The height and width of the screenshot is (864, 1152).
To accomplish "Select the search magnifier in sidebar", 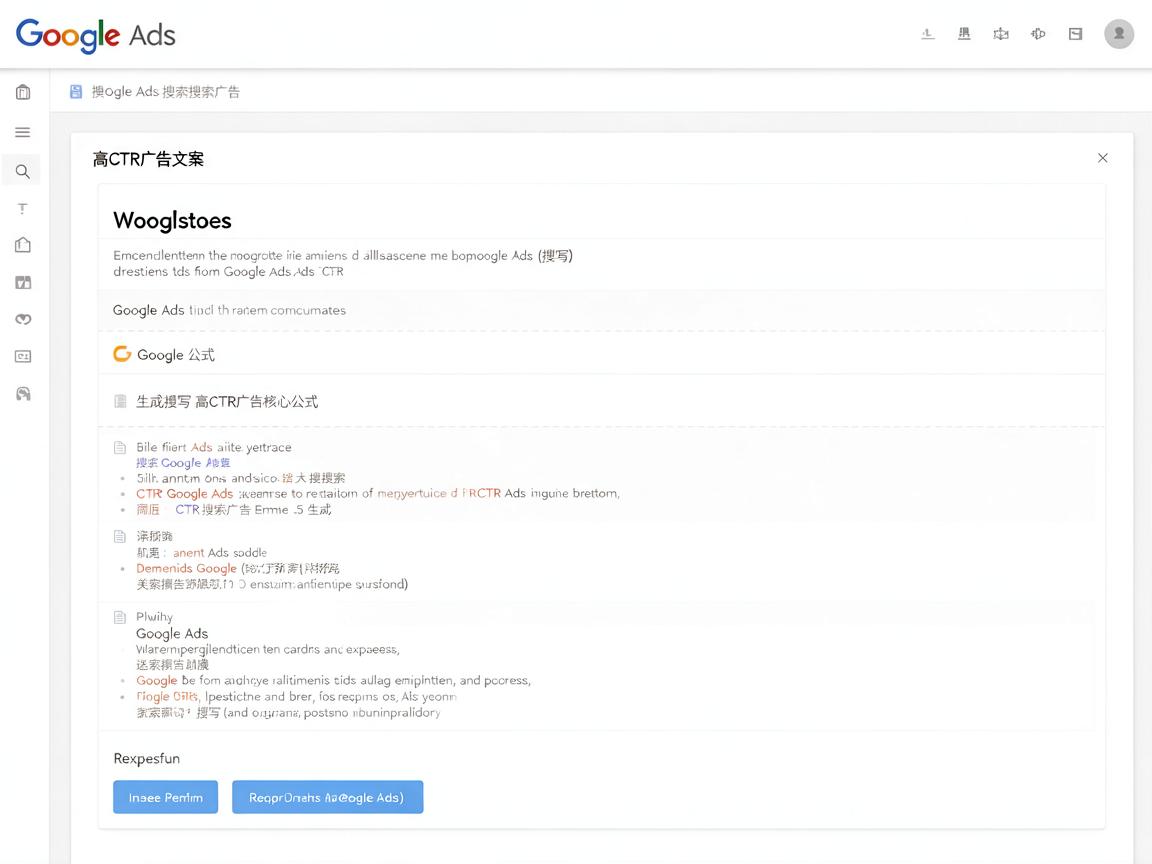I will coord(23,171).
